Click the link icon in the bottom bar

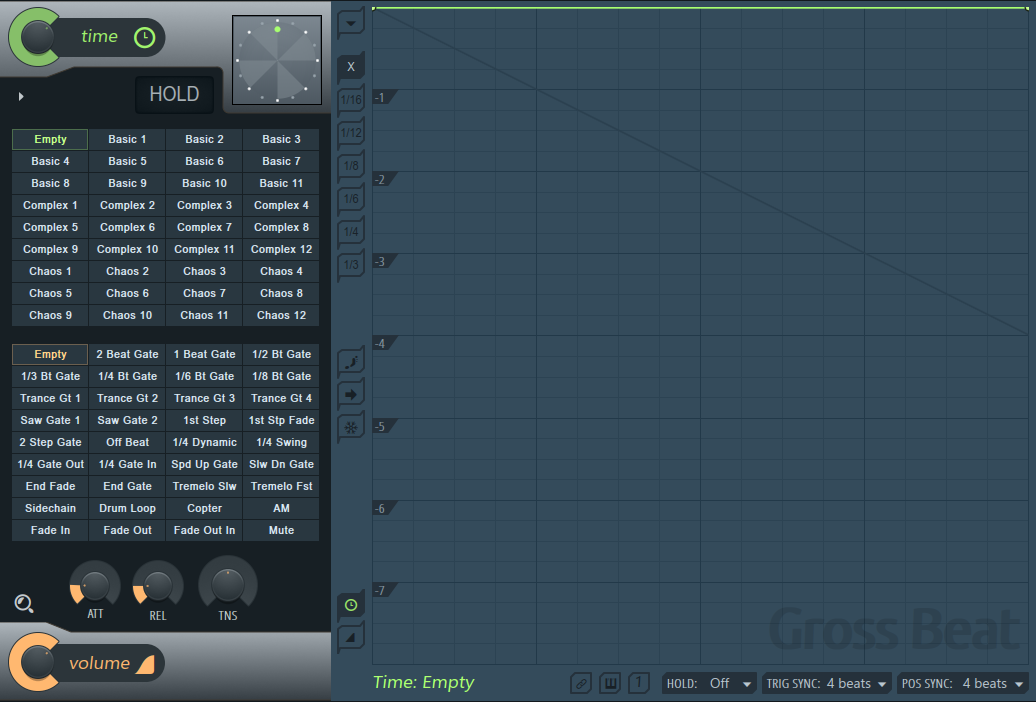click(581, 683)
